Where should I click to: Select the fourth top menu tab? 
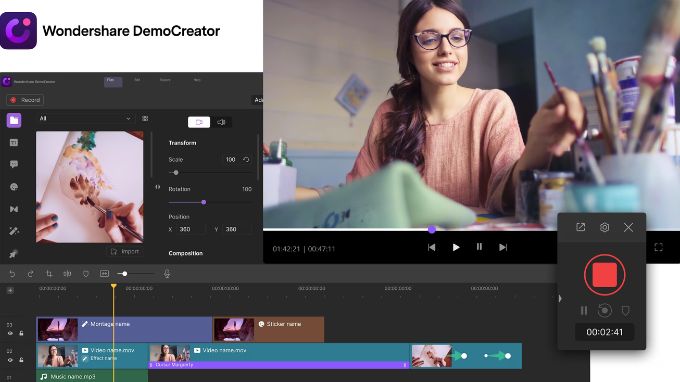tap(197, 80)
